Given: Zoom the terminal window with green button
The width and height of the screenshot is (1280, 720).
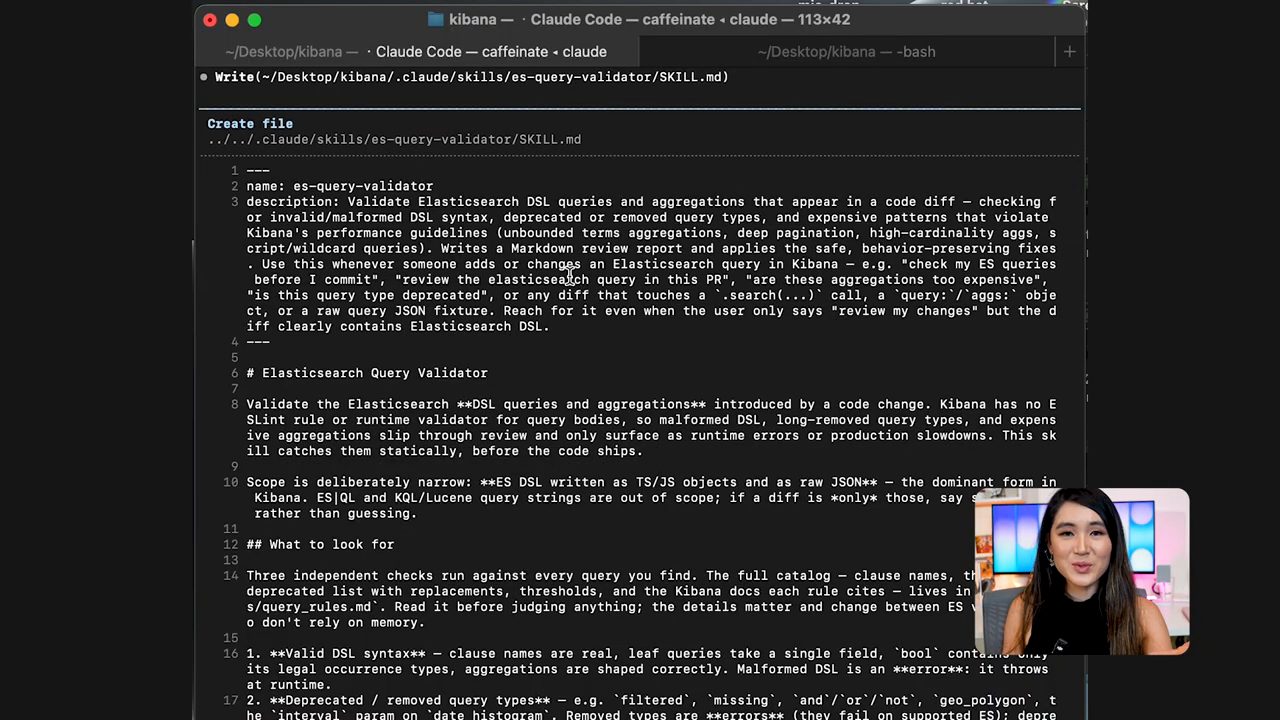Looking at the screenshot, I should tap(254, 19).
